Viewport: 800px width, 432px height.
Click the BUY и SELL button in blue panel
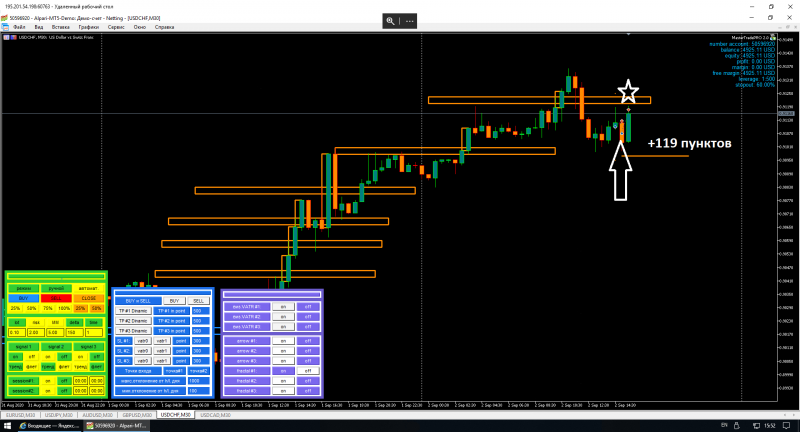(x=138, y=301)
